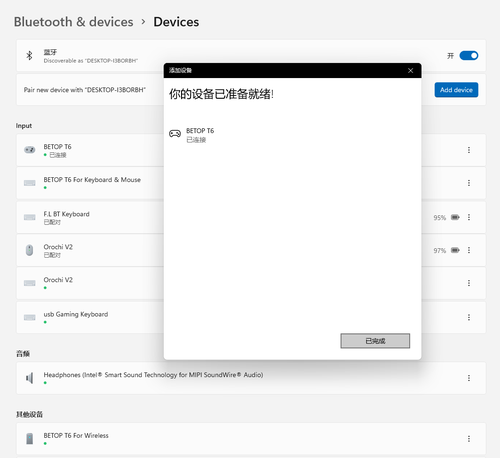Click the Add device button
The image size is (500, 458).
pyautogui.click(x=456, y=90)
